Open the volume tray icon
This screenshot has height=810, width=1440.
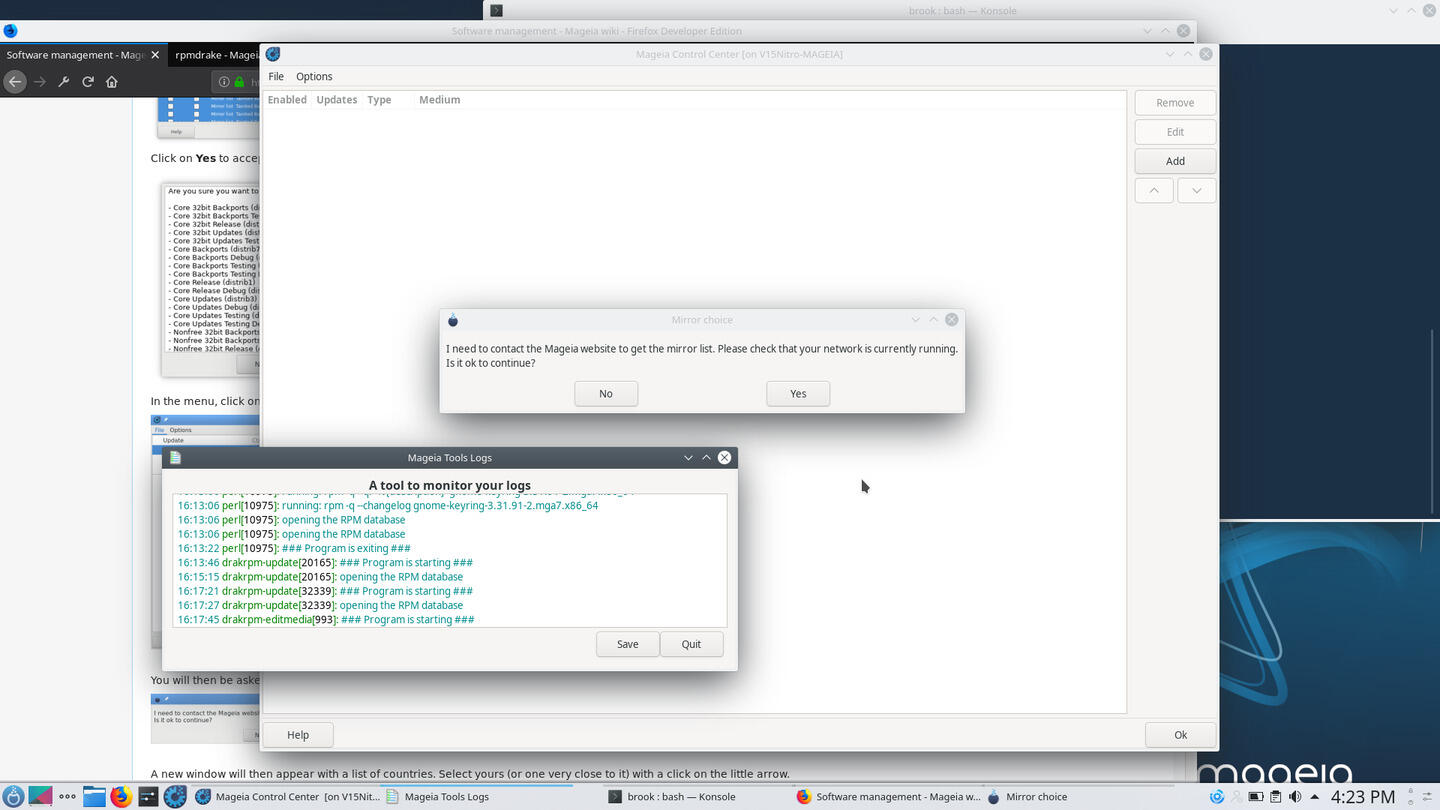pos(1295,797)
